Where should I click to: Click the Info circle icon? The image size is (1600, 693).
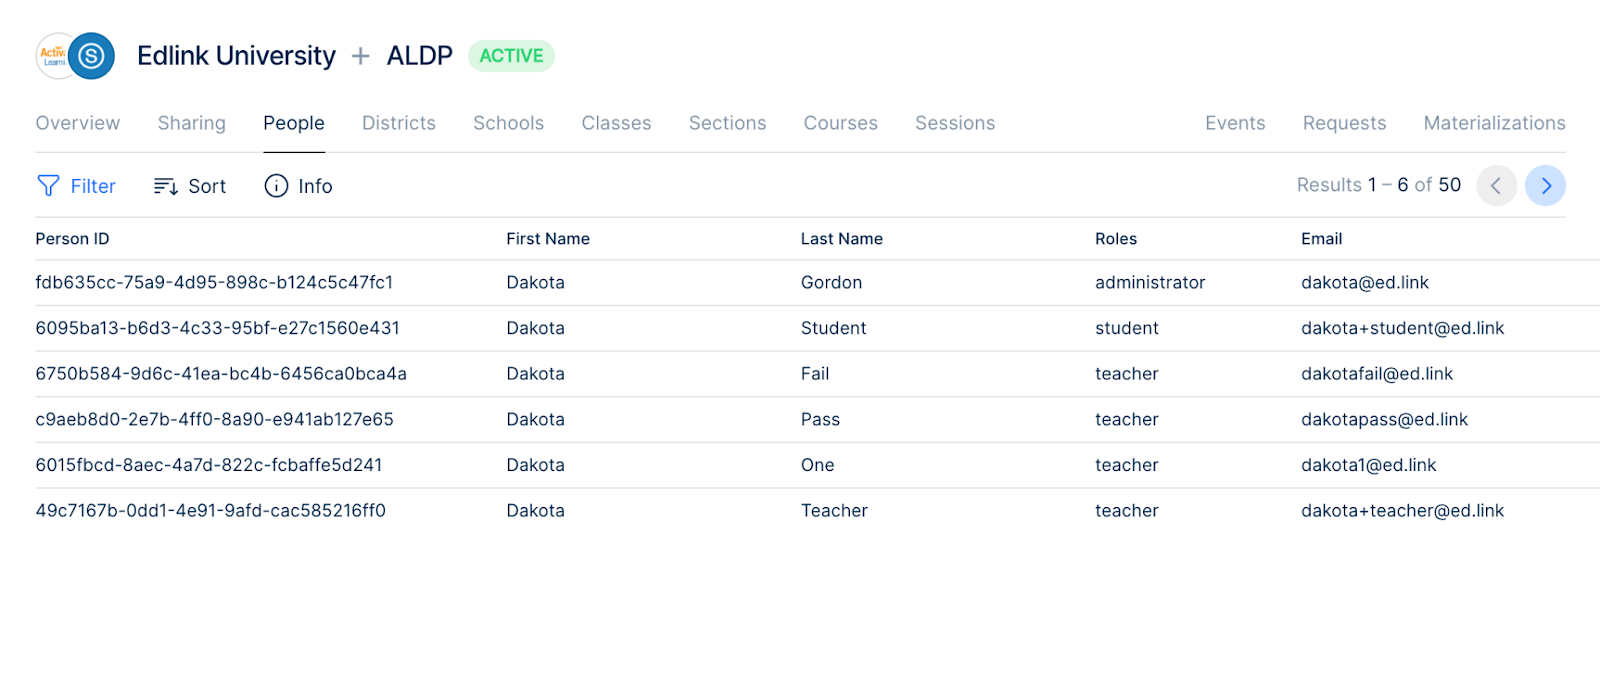point(276,186)
